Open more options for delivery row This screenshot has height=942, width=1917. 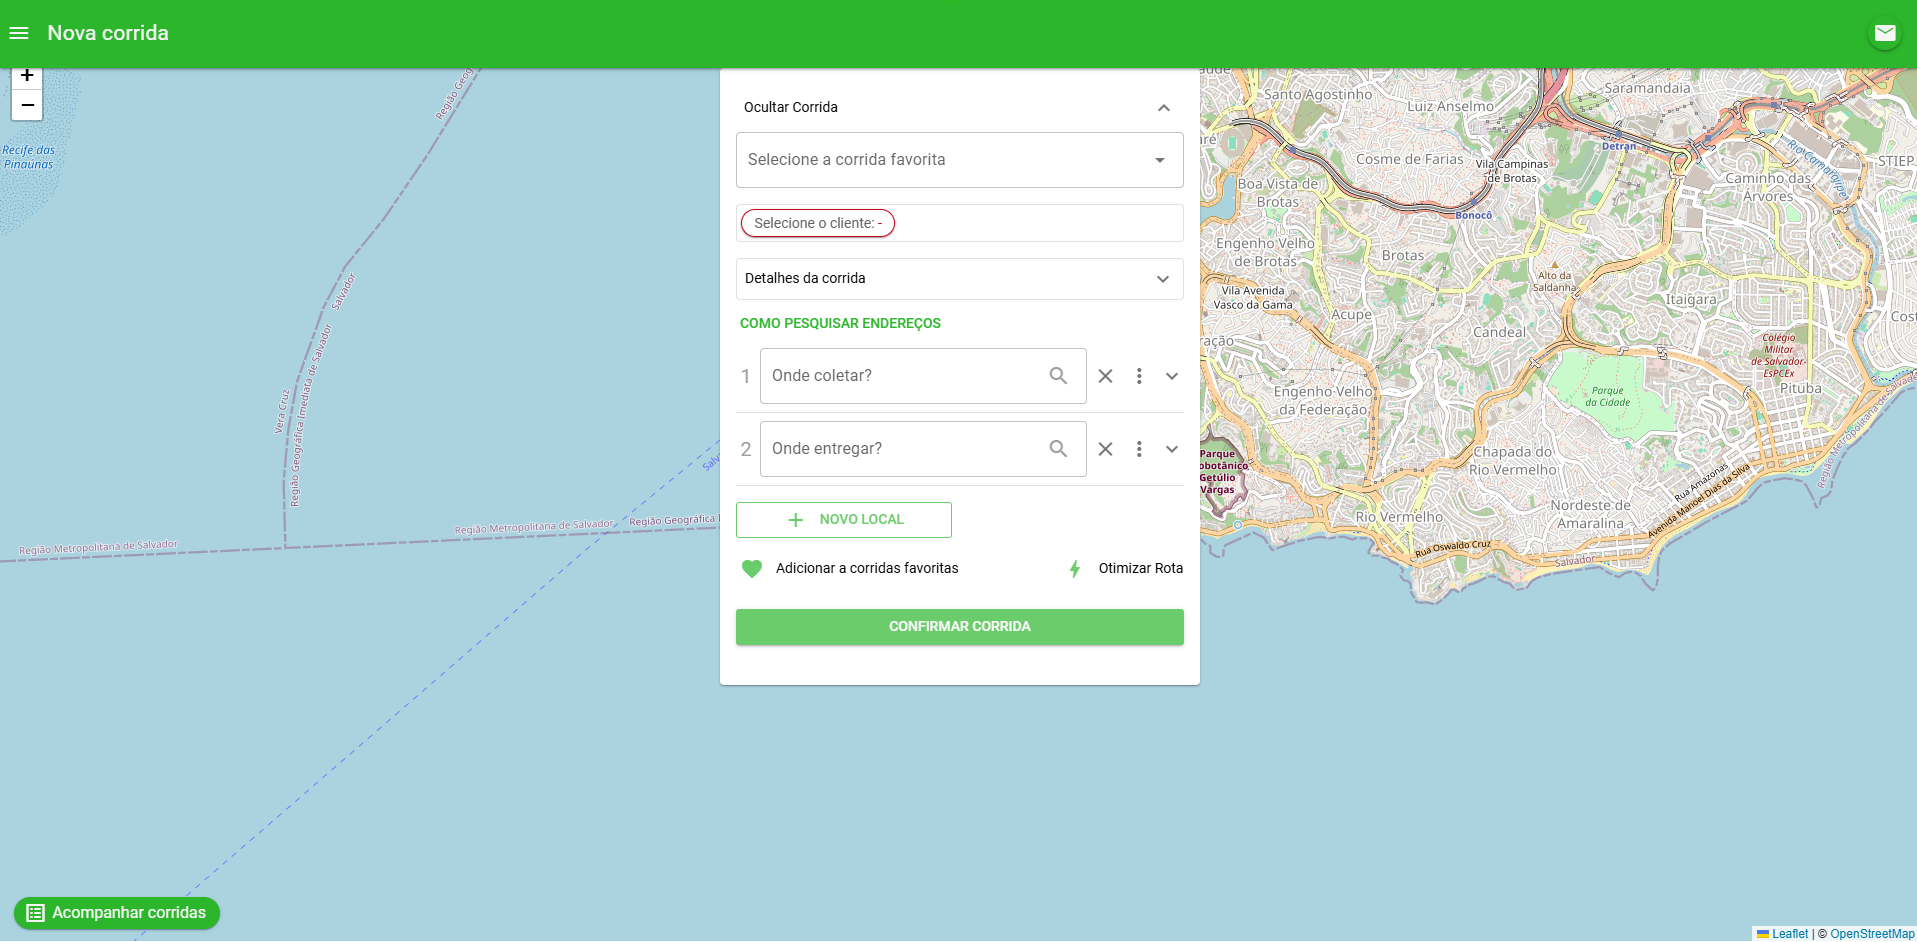point(1139,449)
